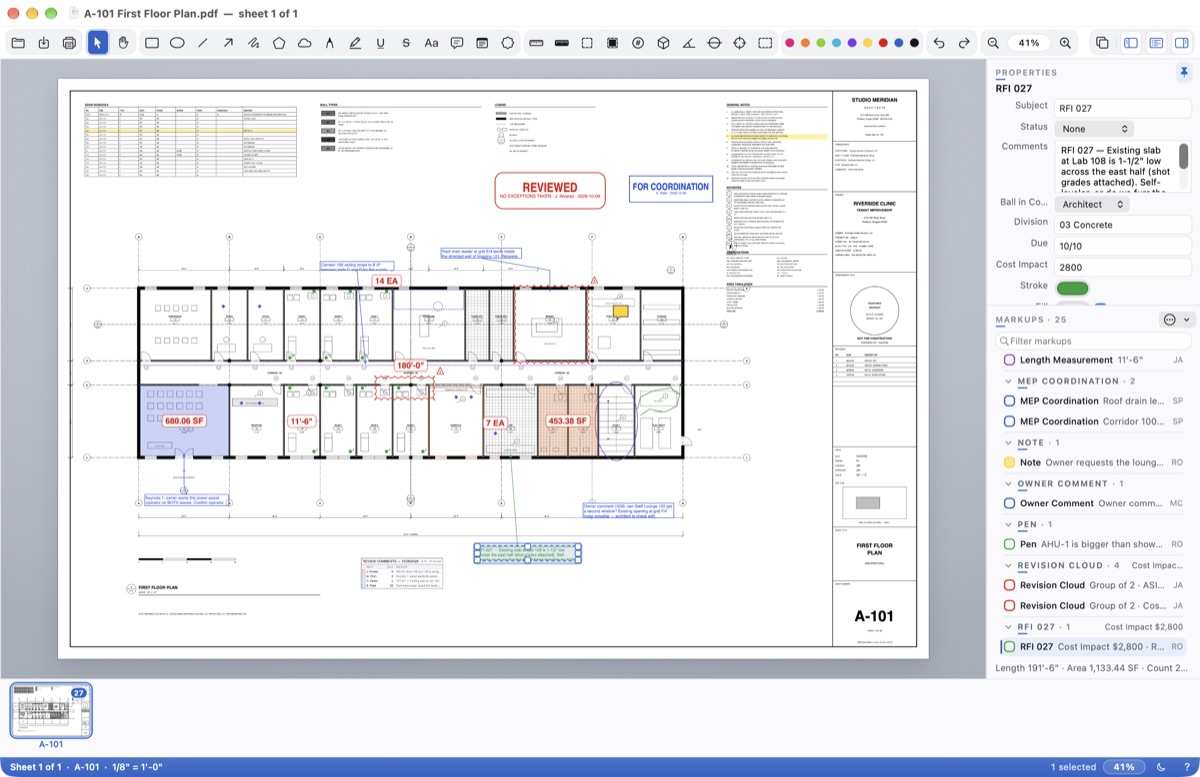Viewport: 1200px width, 777px height.
Task: Select the diameter measurement tool
Action: pyautogui.click(x=714, y=43)
